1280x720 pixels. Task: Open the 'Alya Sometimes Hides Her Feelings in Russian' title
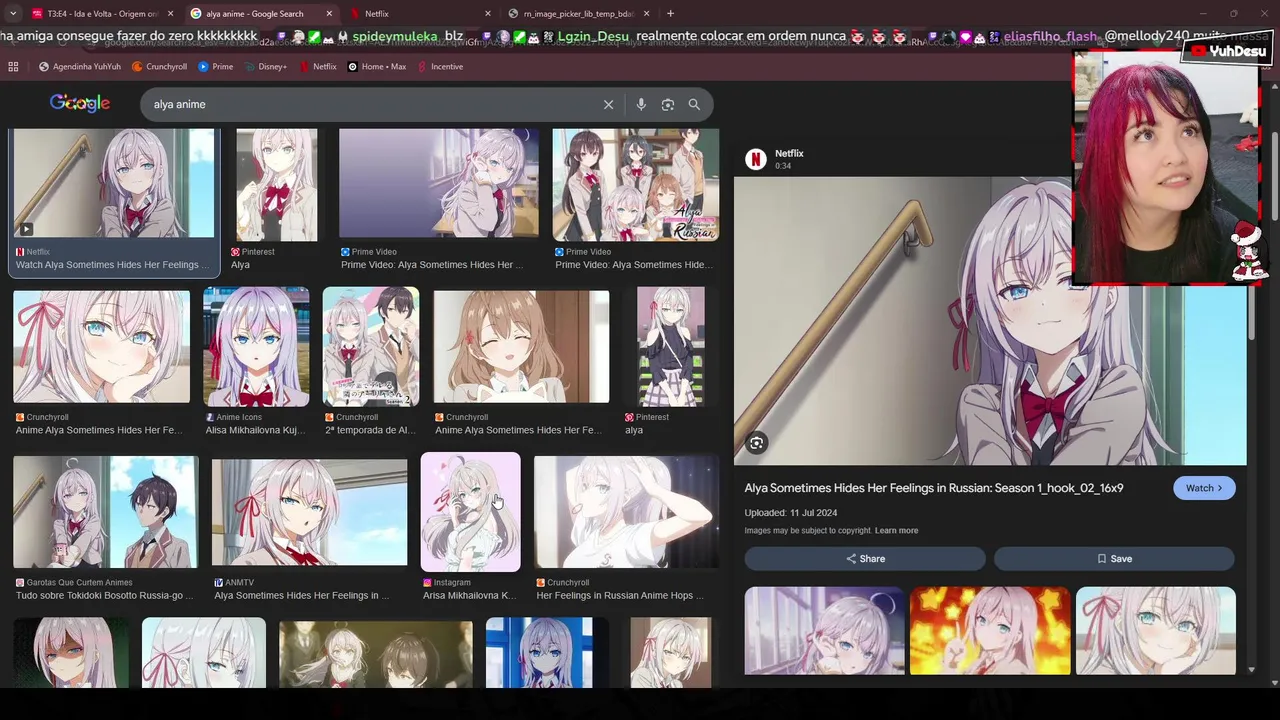pyautogui.click(x=933, y=488)
